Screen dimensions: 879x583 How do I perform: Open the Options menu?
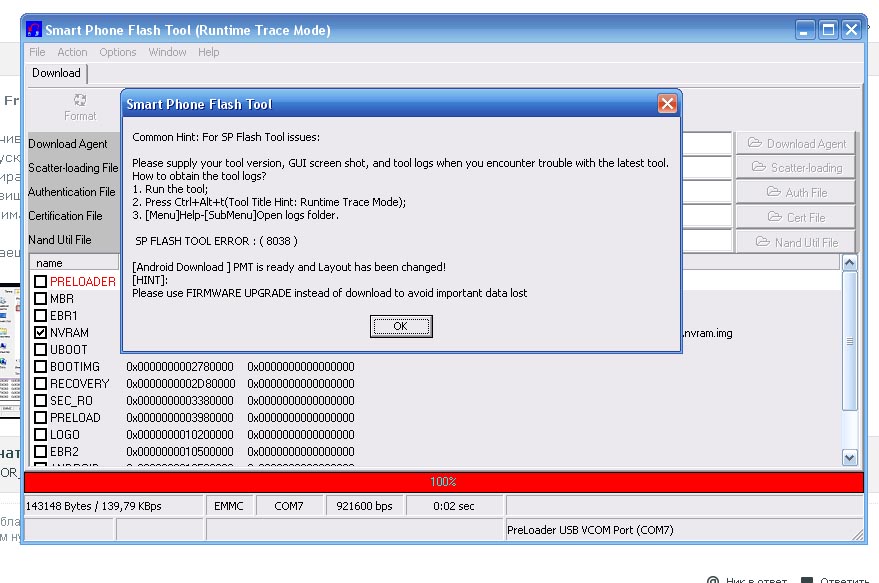pos(117,52)
